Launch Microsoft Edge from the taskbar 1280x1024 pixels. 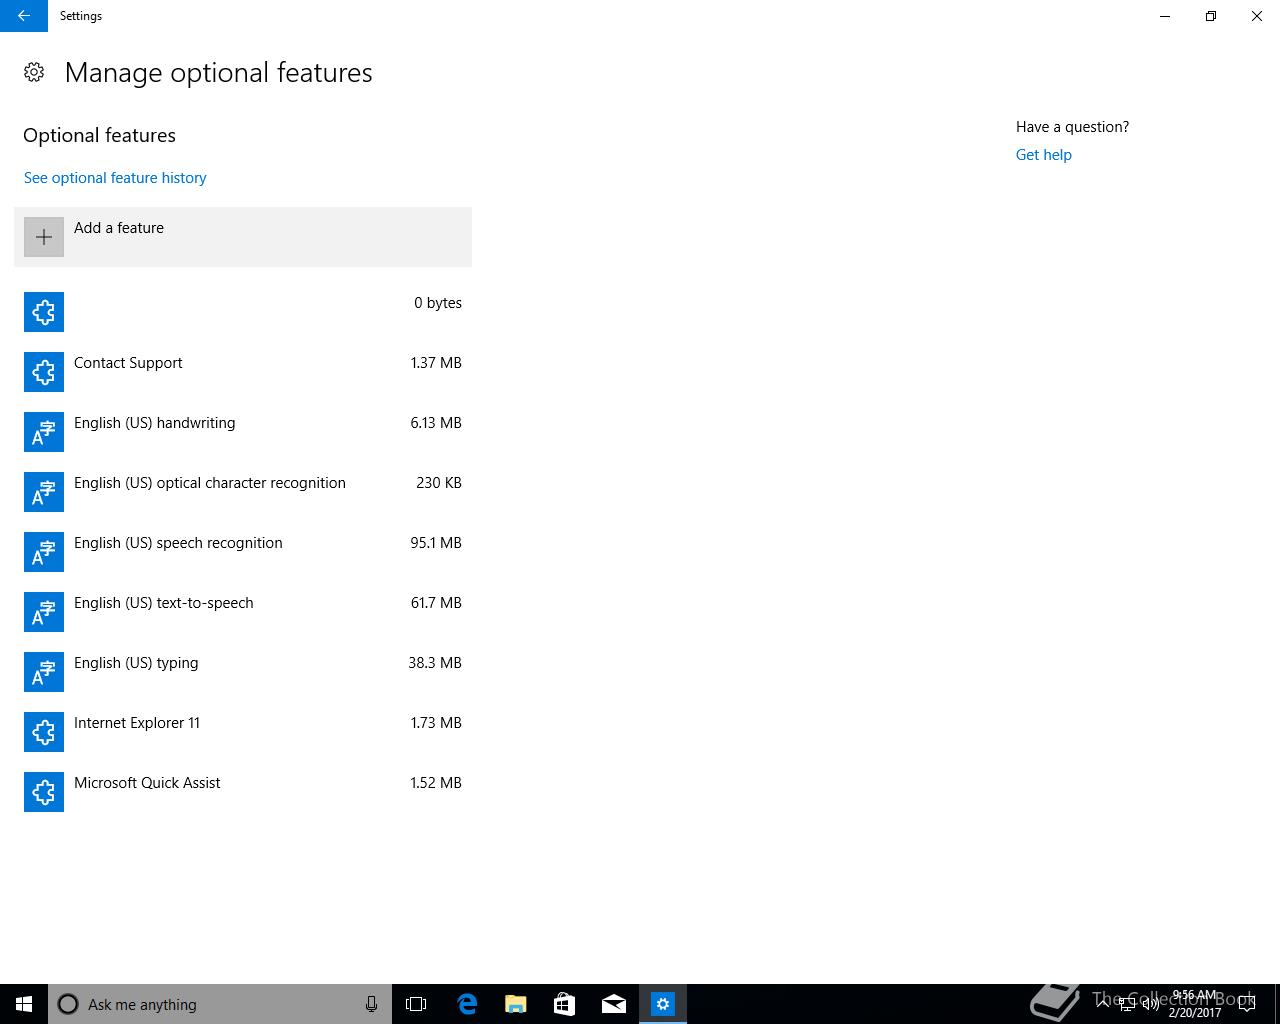pyautogui.click(x=467, y=1004)
